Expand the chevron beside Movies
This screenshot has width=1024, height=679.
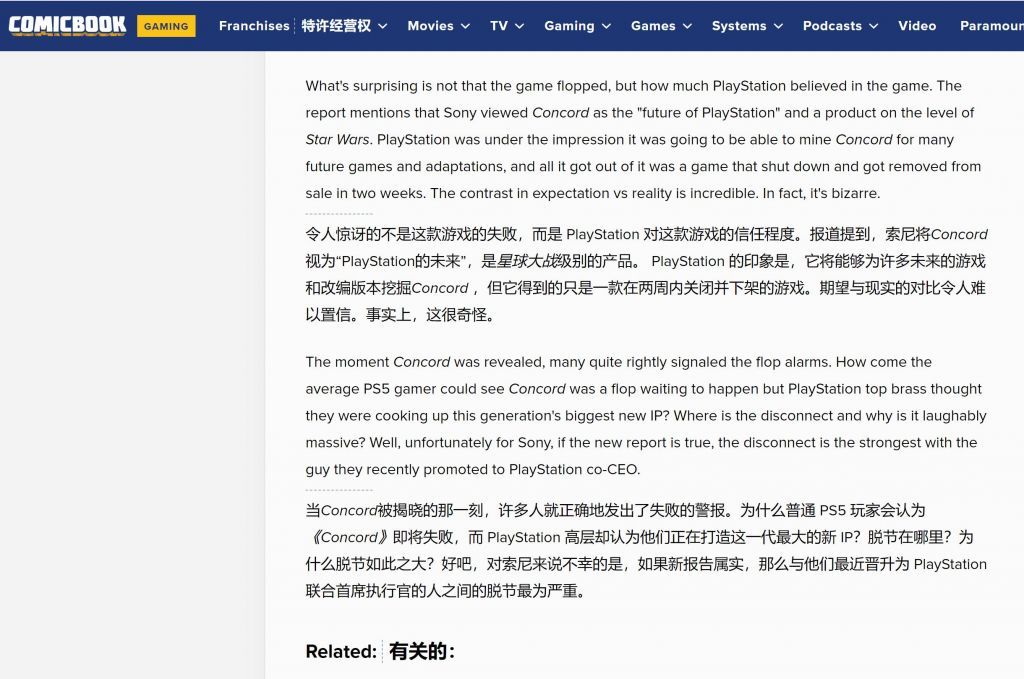click(x=465, y=26)
